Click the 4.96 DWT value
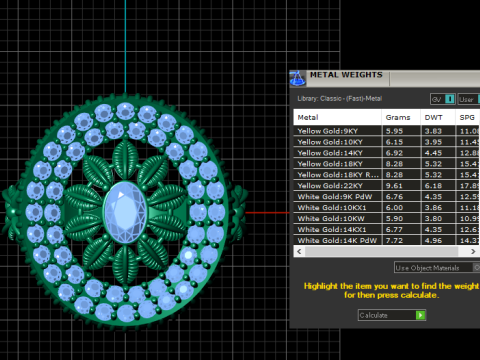 pos(433,240)
